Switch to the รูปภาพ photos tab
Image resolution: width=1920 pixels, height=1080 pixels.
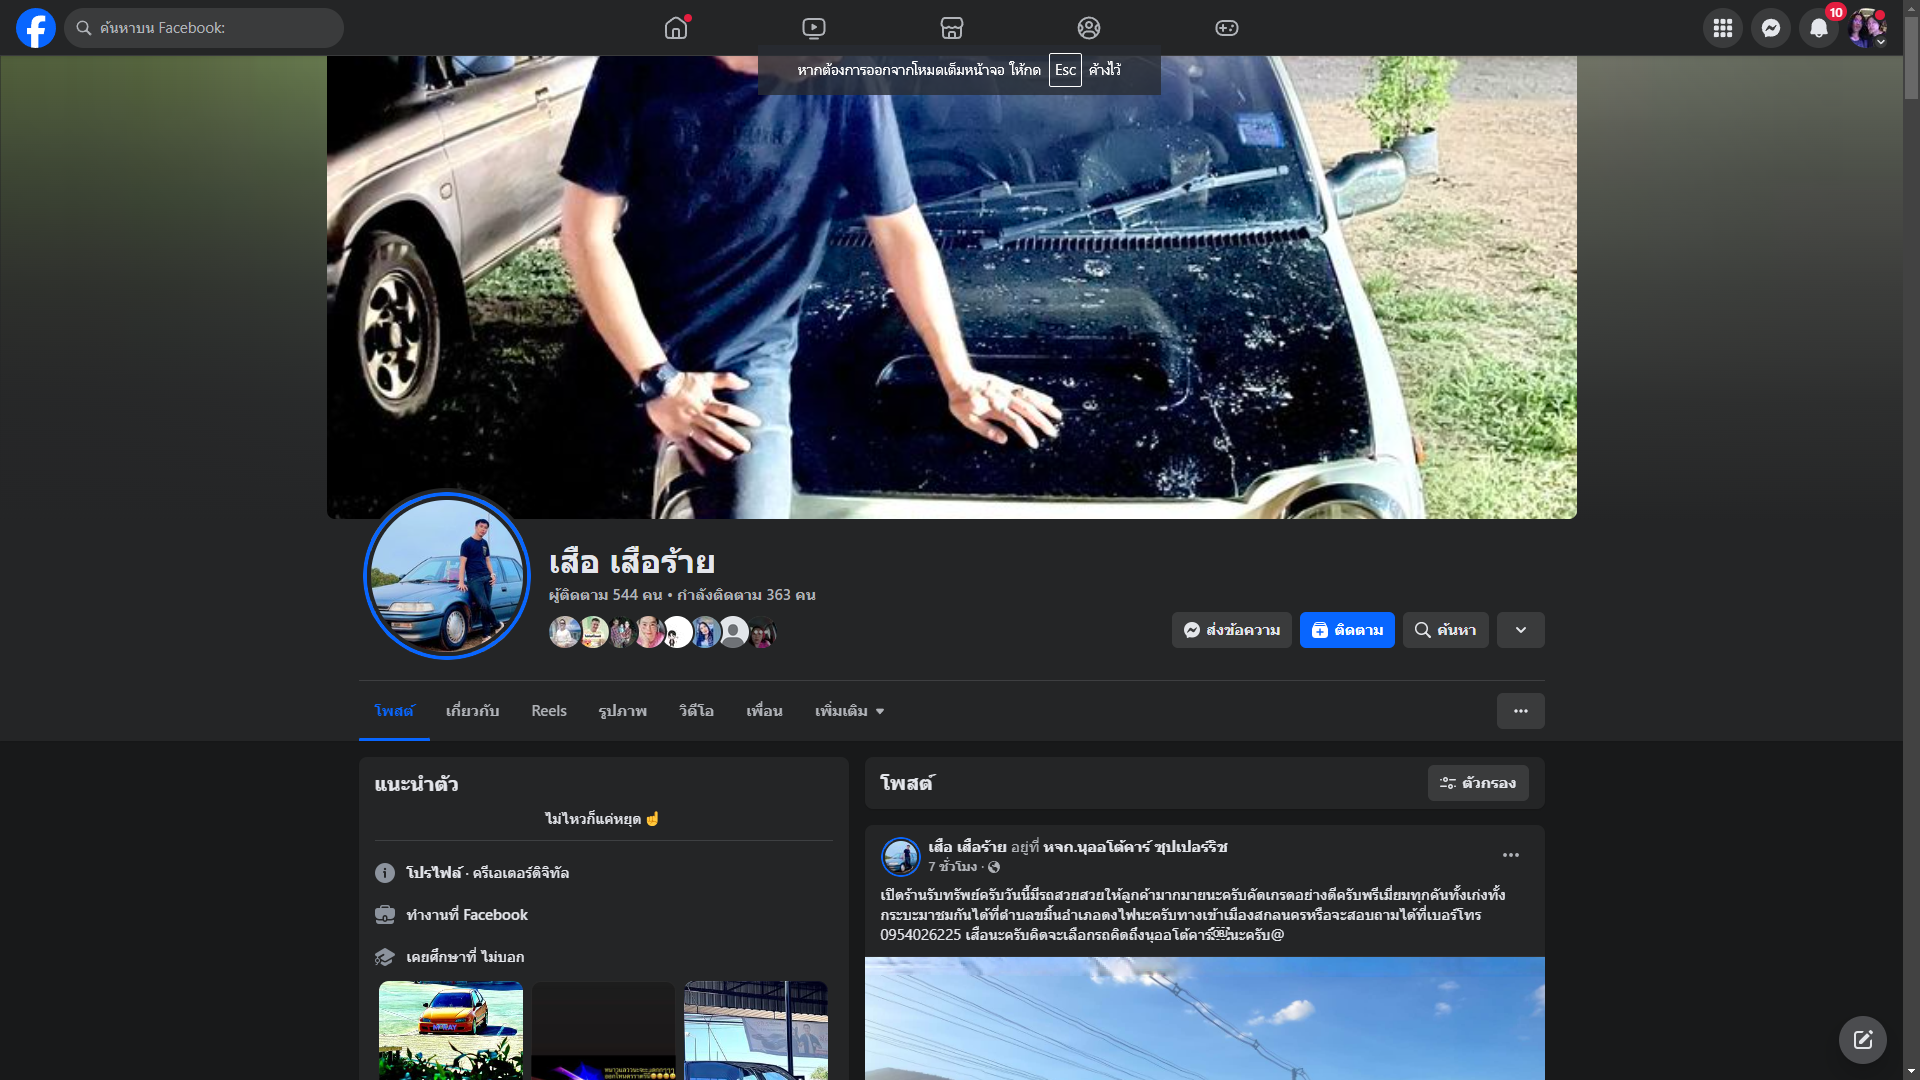pos(622,711)
